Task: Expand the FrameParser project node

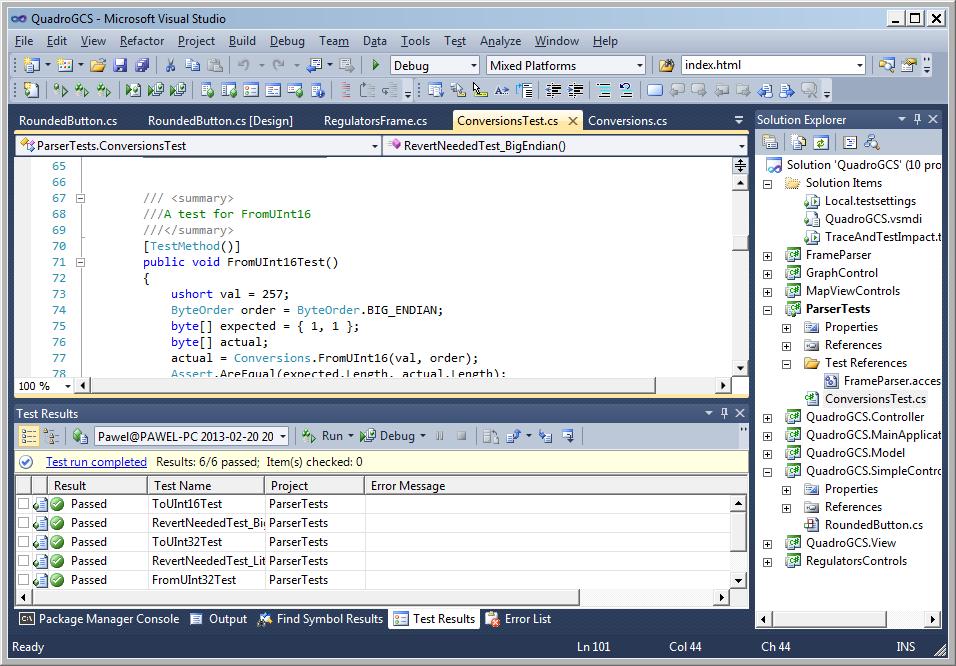Action: pos(768,256)
